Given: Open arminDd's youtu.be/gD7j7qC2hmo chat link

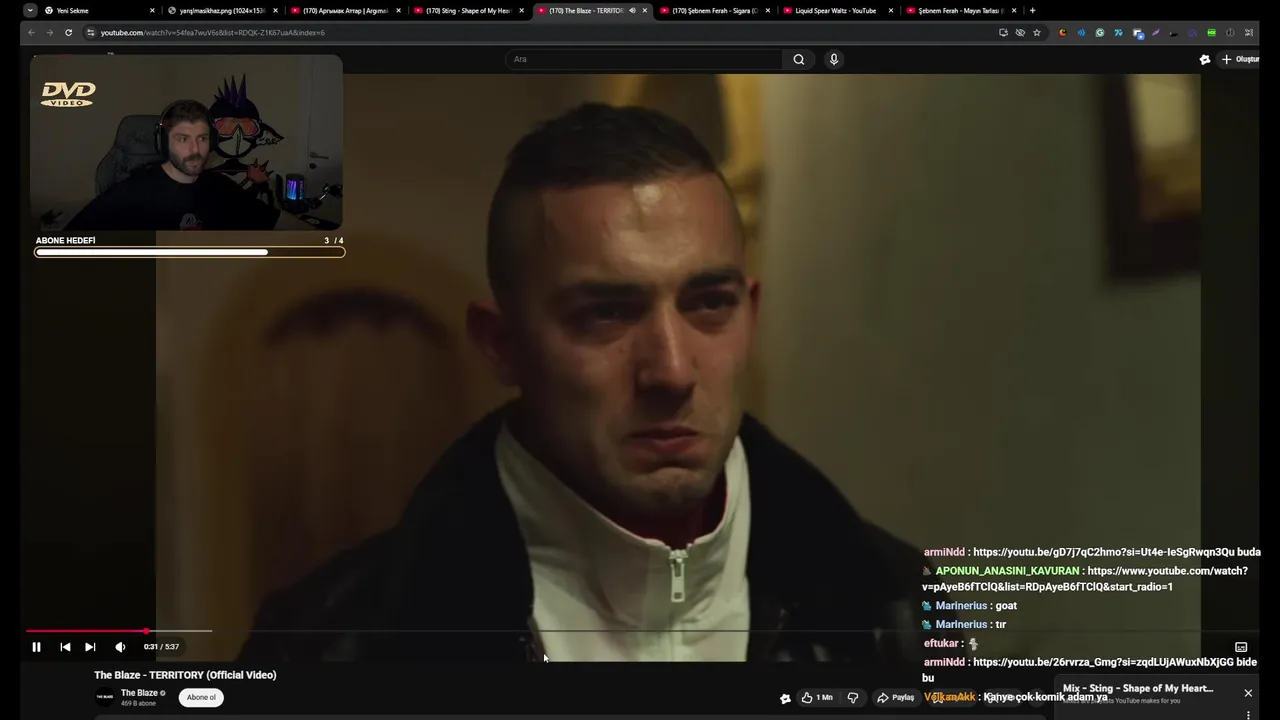Looking at the screenshot, I should pos(1103,552).
